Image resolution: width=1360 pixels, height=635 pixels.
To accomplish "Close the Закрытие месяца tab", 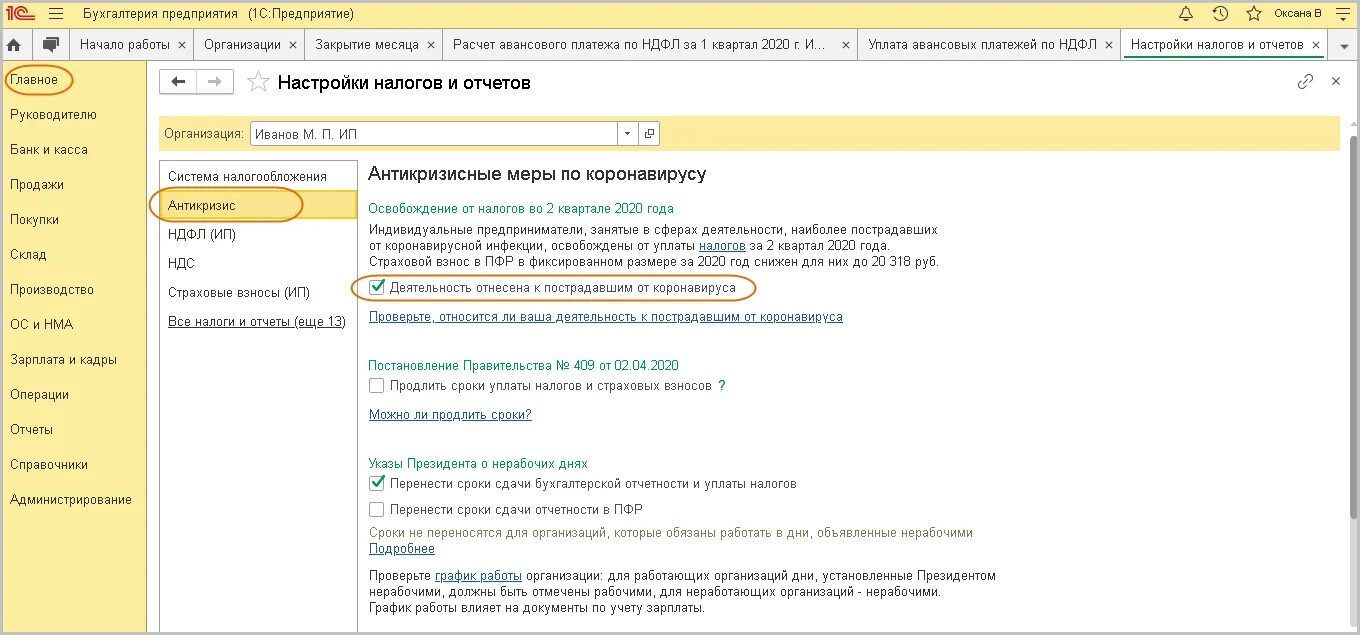I will [430, 45].
